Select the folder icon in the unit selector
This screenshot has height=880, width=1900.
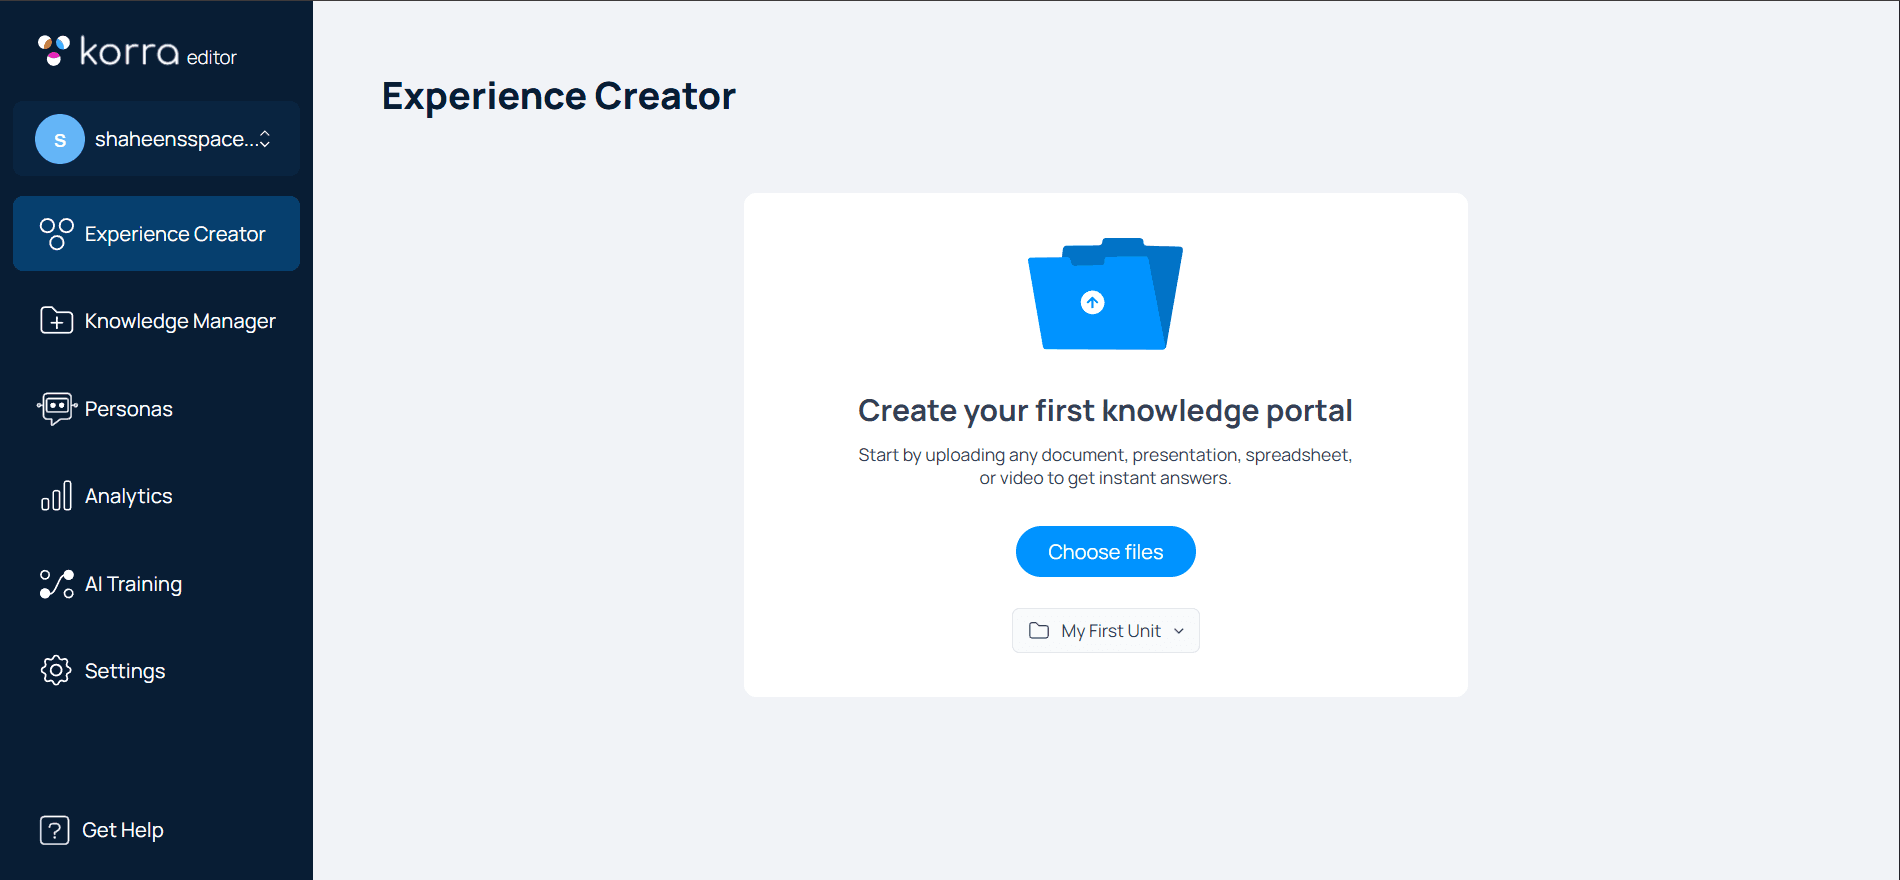1039,631
